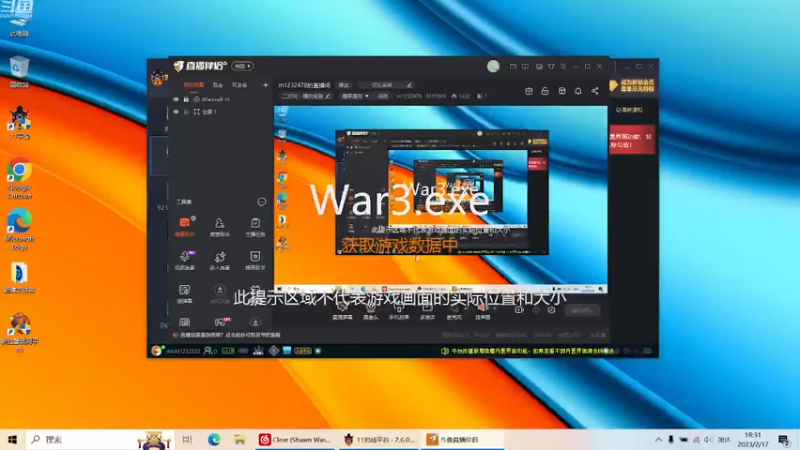Click the small button right of room title

(344, 85)
